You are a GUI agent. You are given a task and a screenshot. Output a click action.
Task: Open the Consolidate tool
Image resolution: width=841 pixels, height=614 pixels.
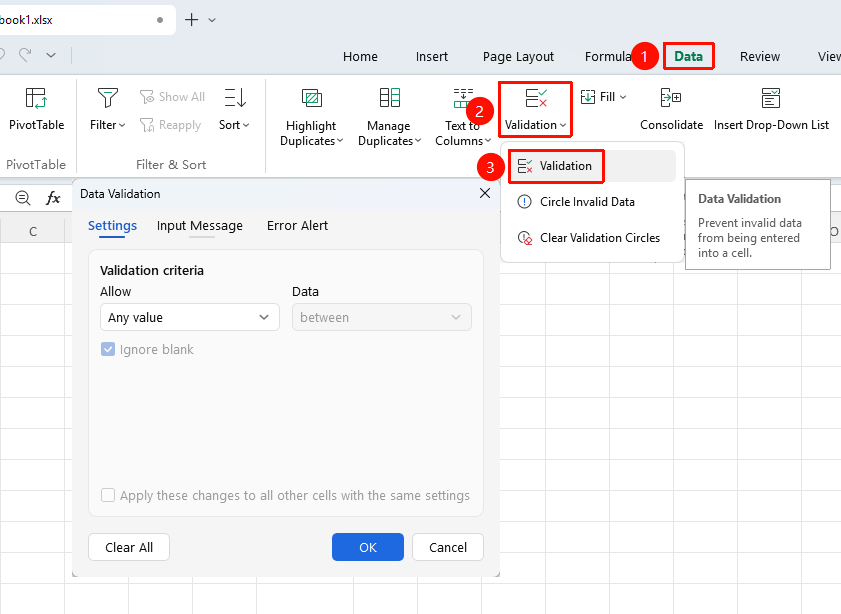click(671, 110)
